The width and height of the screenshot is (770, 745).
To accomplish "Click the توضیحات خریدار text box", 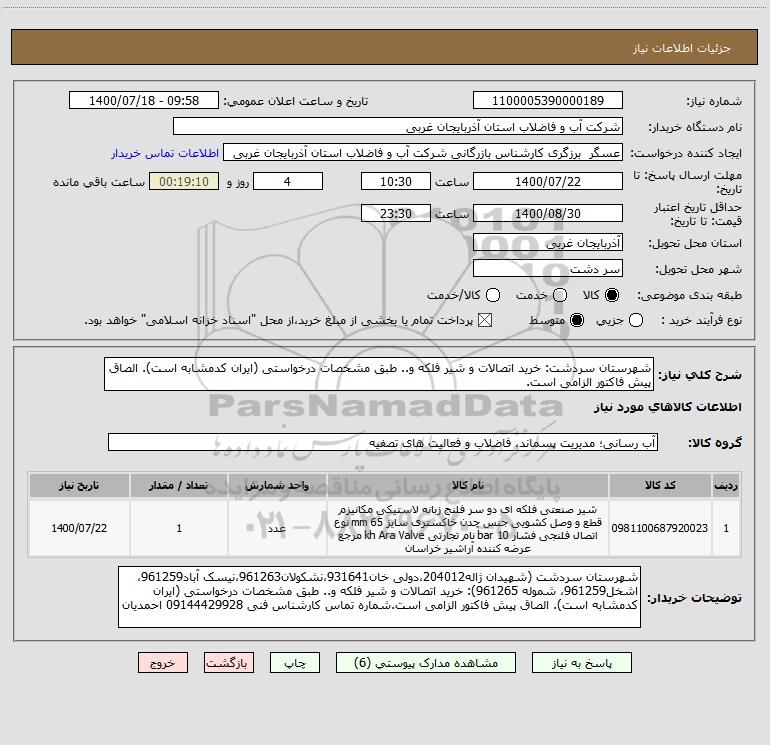I will click(x=379, y=597).
